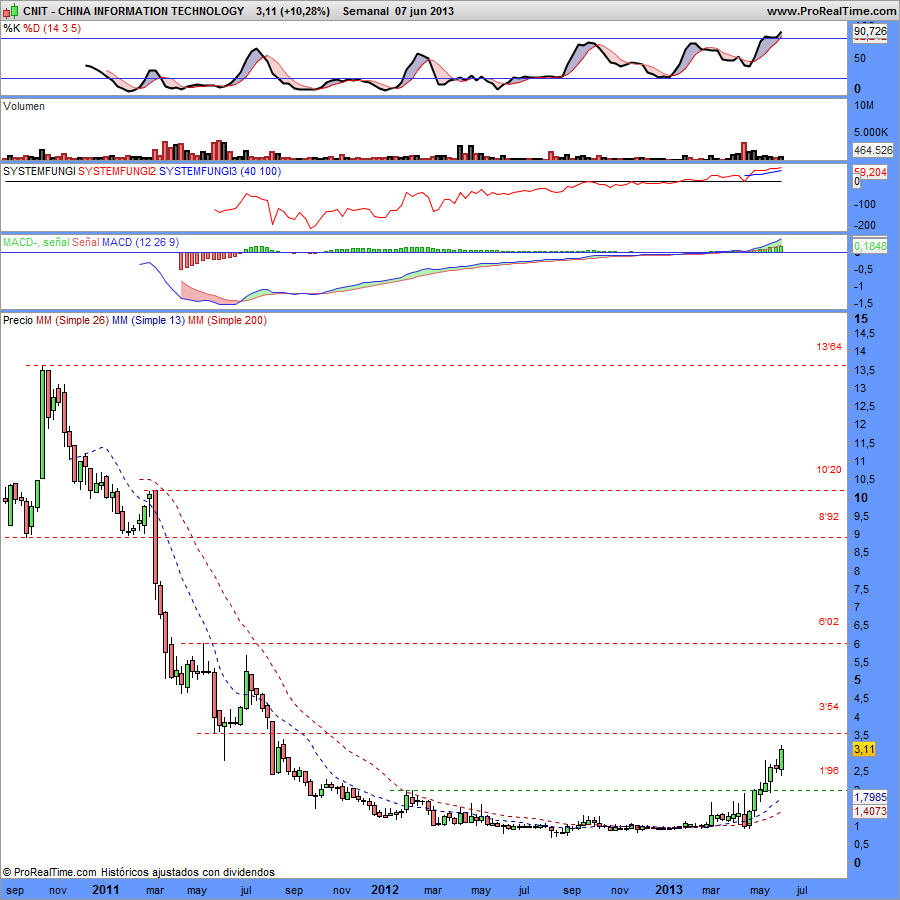Click the Precio panel label

(18, 320)
